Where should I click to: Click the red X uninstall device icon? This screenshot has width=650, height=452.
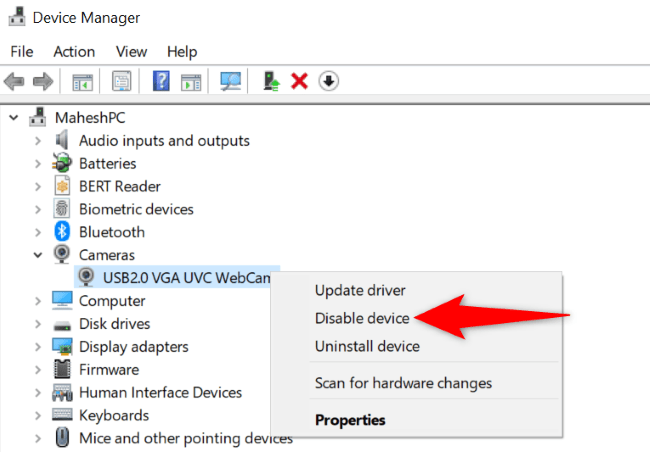pos(299,81)
